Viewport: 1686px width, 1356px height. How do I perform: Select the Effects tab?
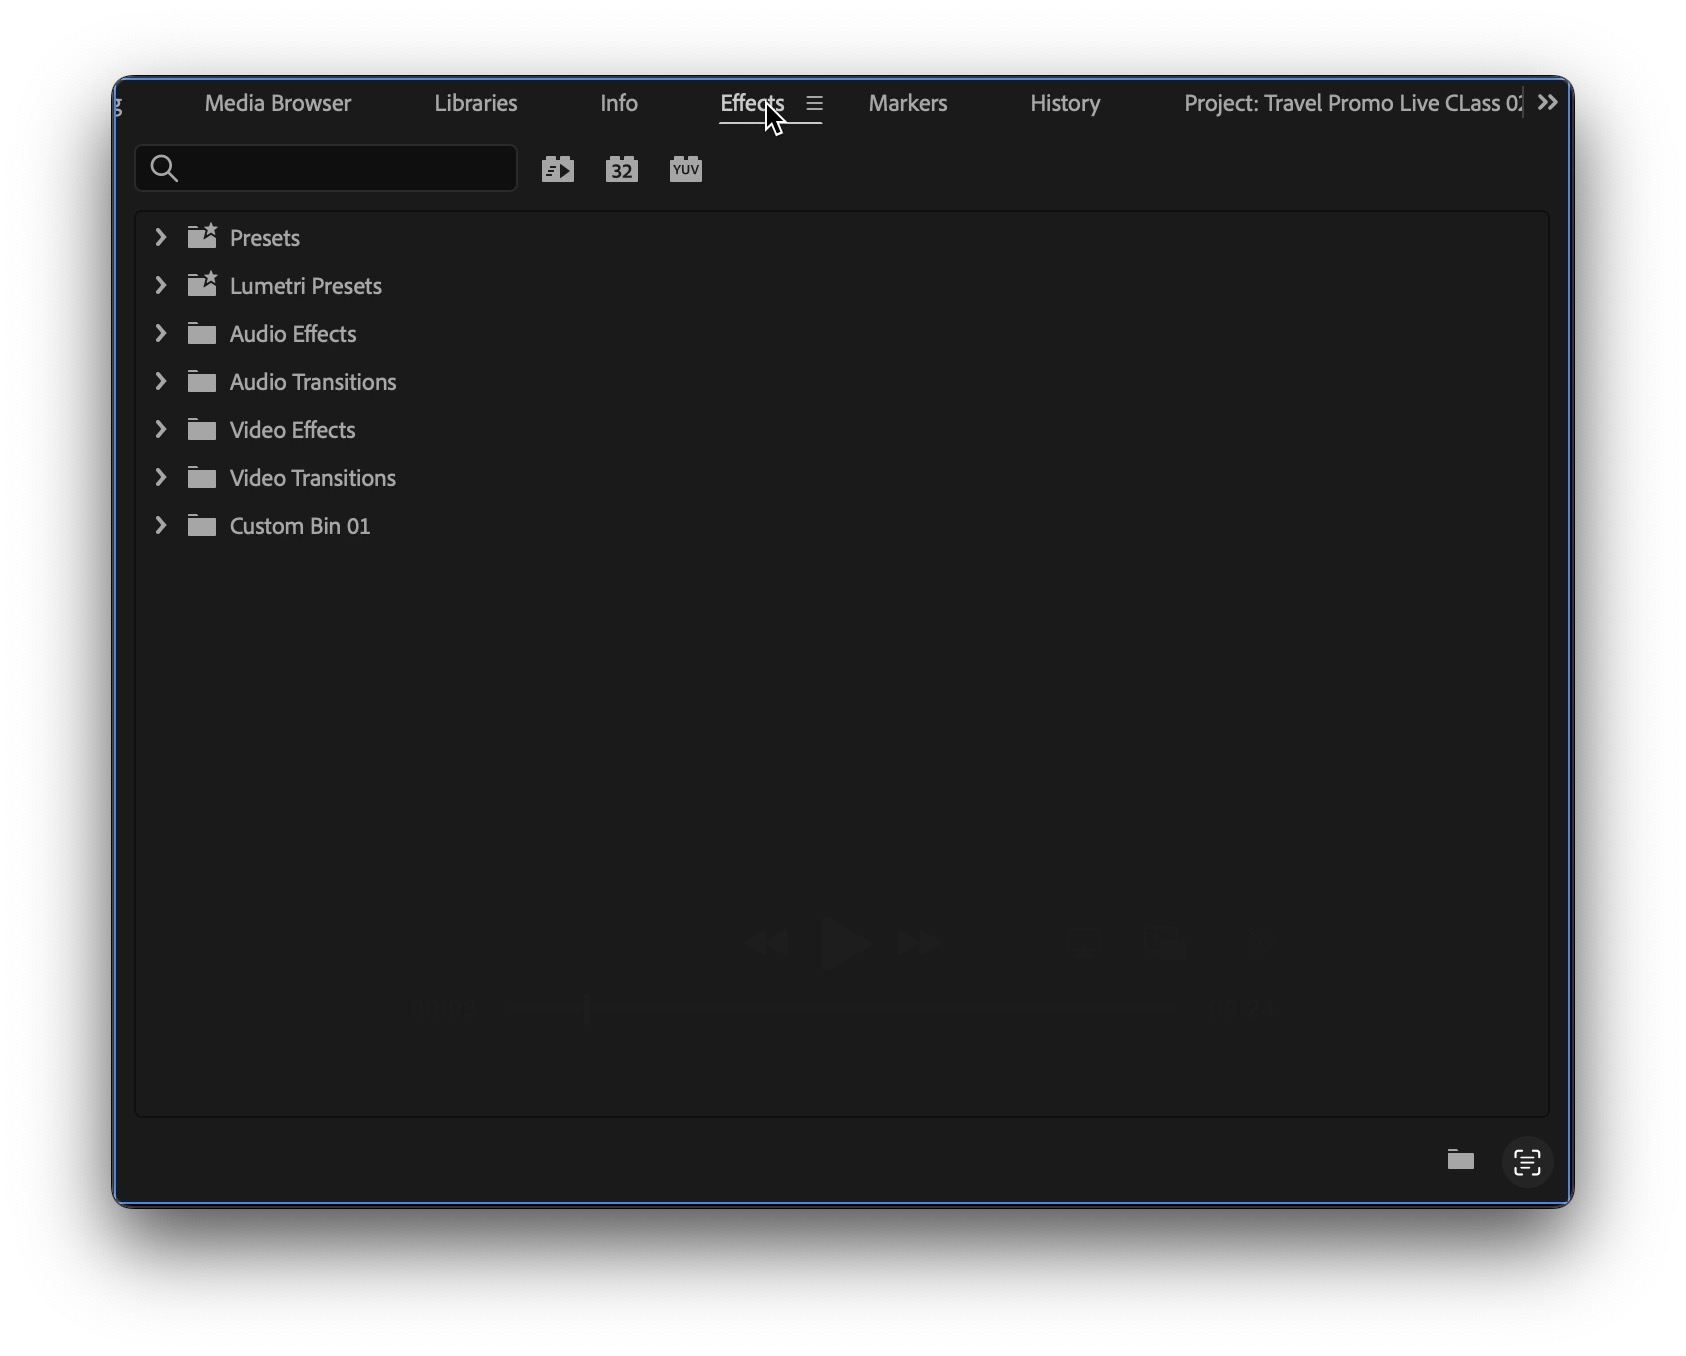click(x=752, y=103)
